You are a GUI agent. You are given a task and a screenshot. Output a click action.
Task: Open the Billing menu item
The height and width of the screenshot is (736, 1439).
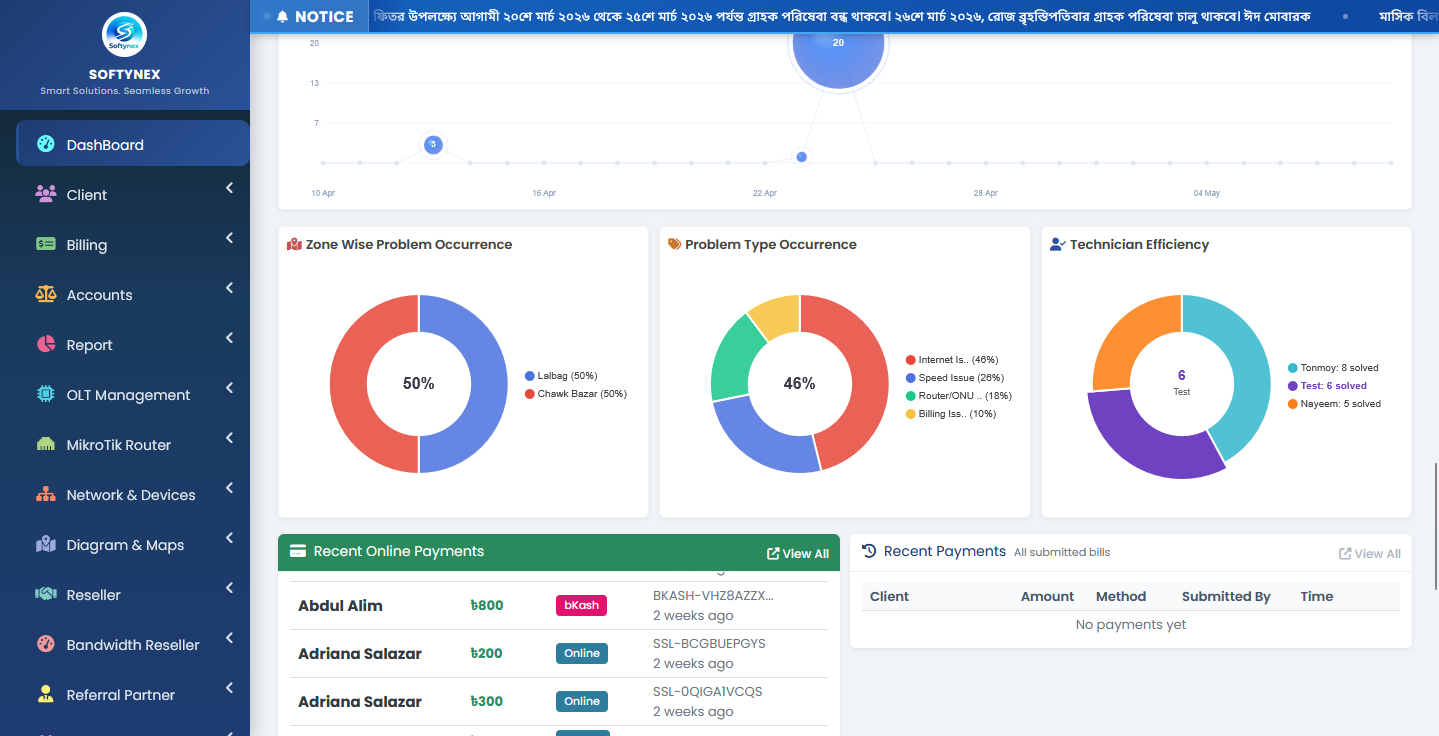point(133,244)
